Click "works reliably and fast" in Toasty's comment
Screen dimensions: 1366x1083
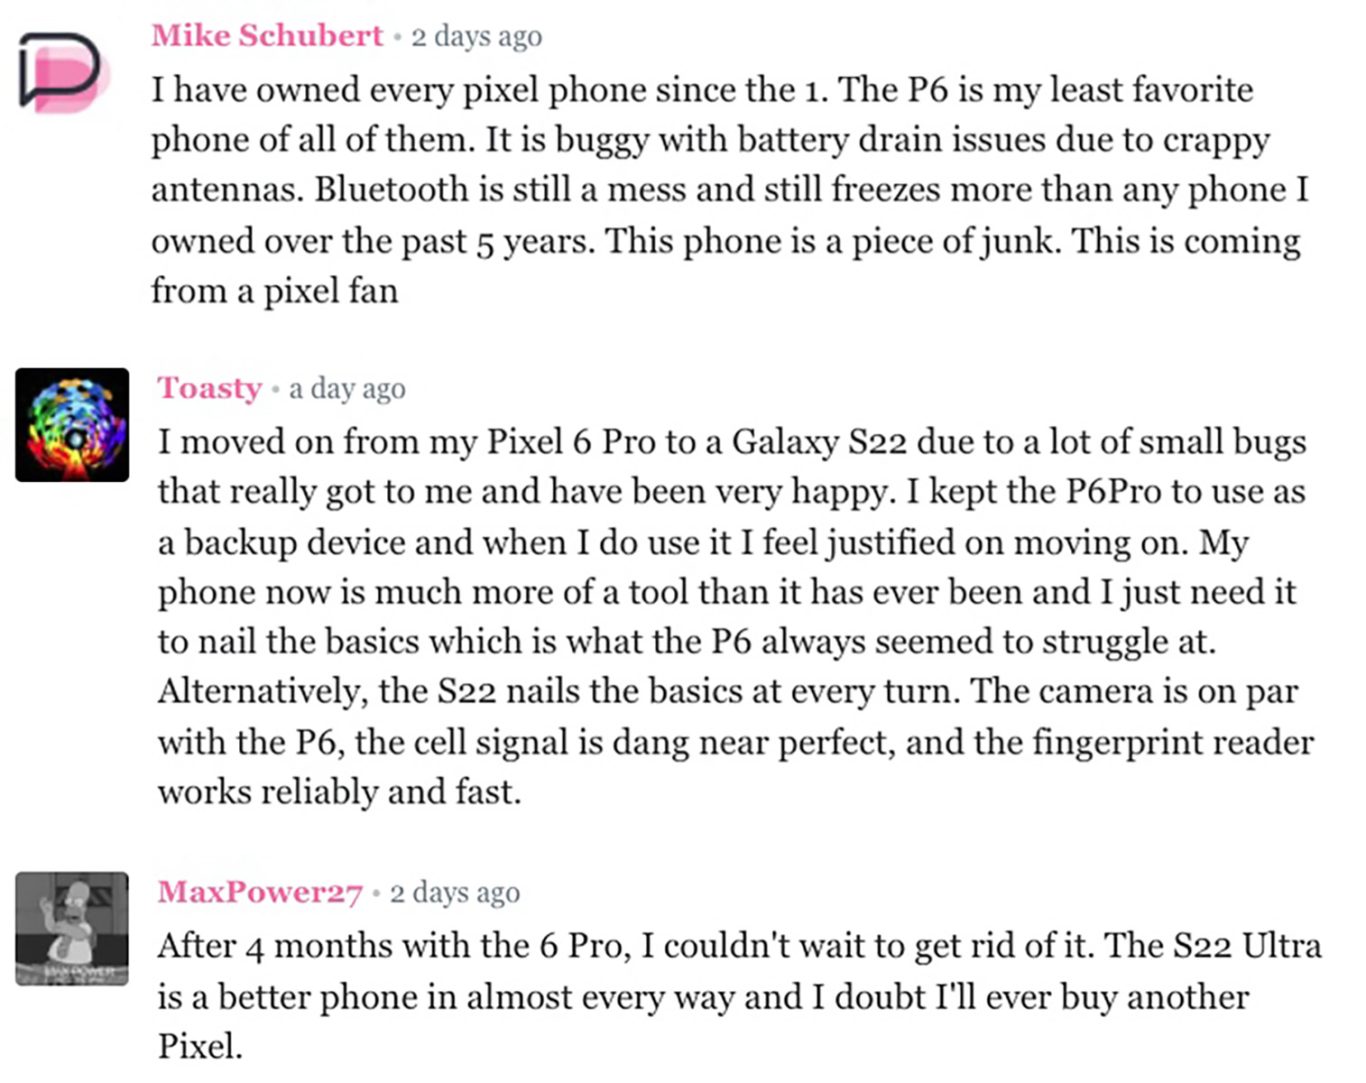pos(337,792)
